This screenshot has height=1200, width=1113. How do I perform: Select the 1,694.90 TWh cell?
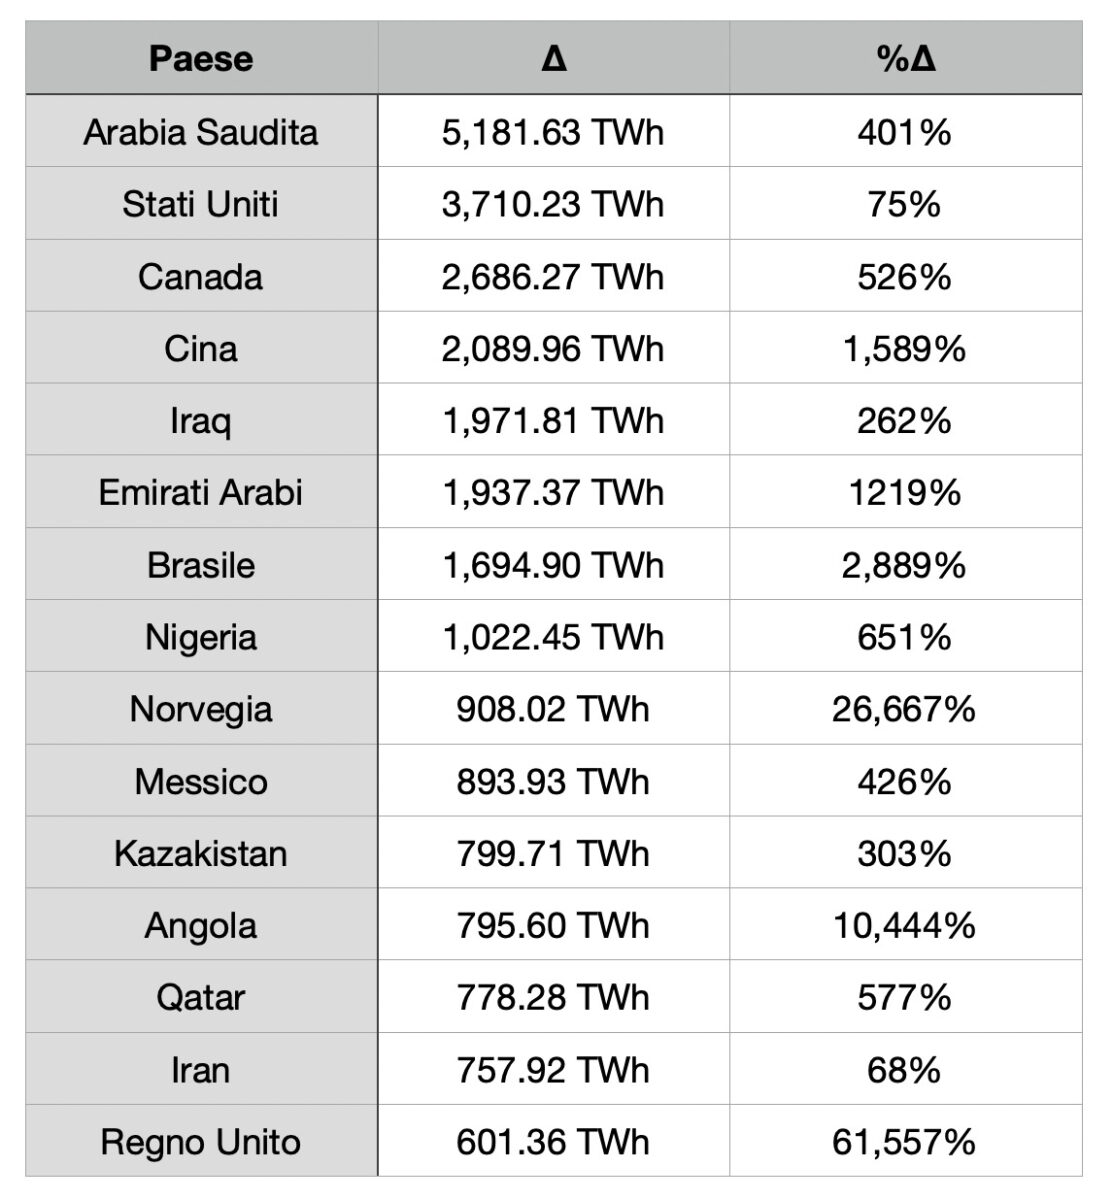tap(553, 564)
